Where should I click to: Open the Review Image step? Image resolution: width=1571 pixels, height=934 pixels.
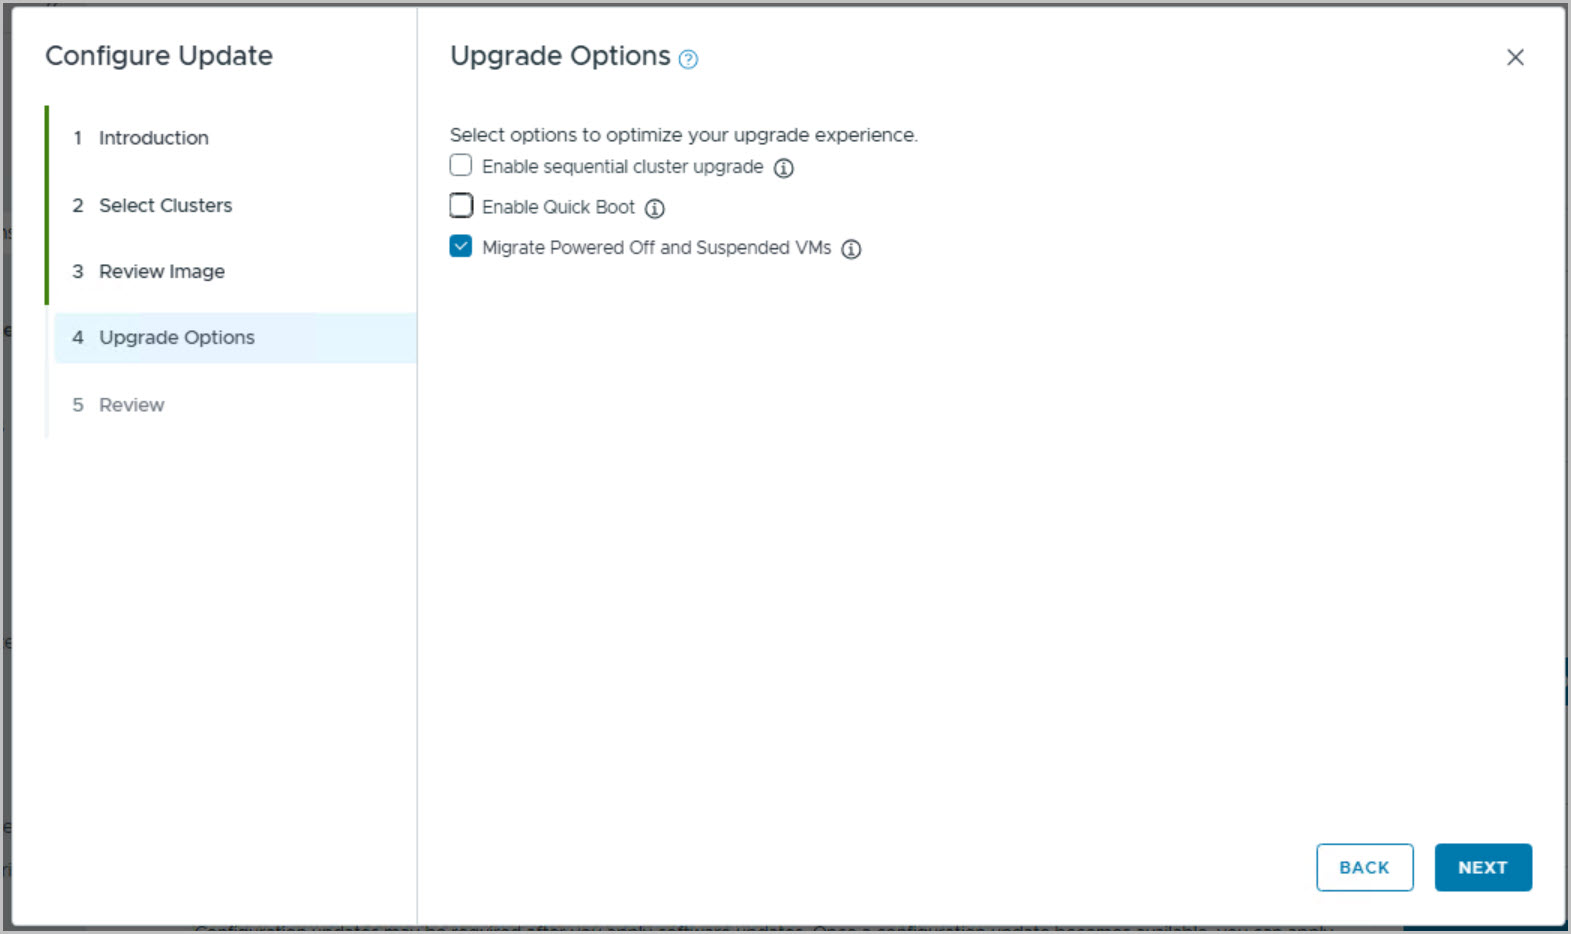tap(161, 271)
